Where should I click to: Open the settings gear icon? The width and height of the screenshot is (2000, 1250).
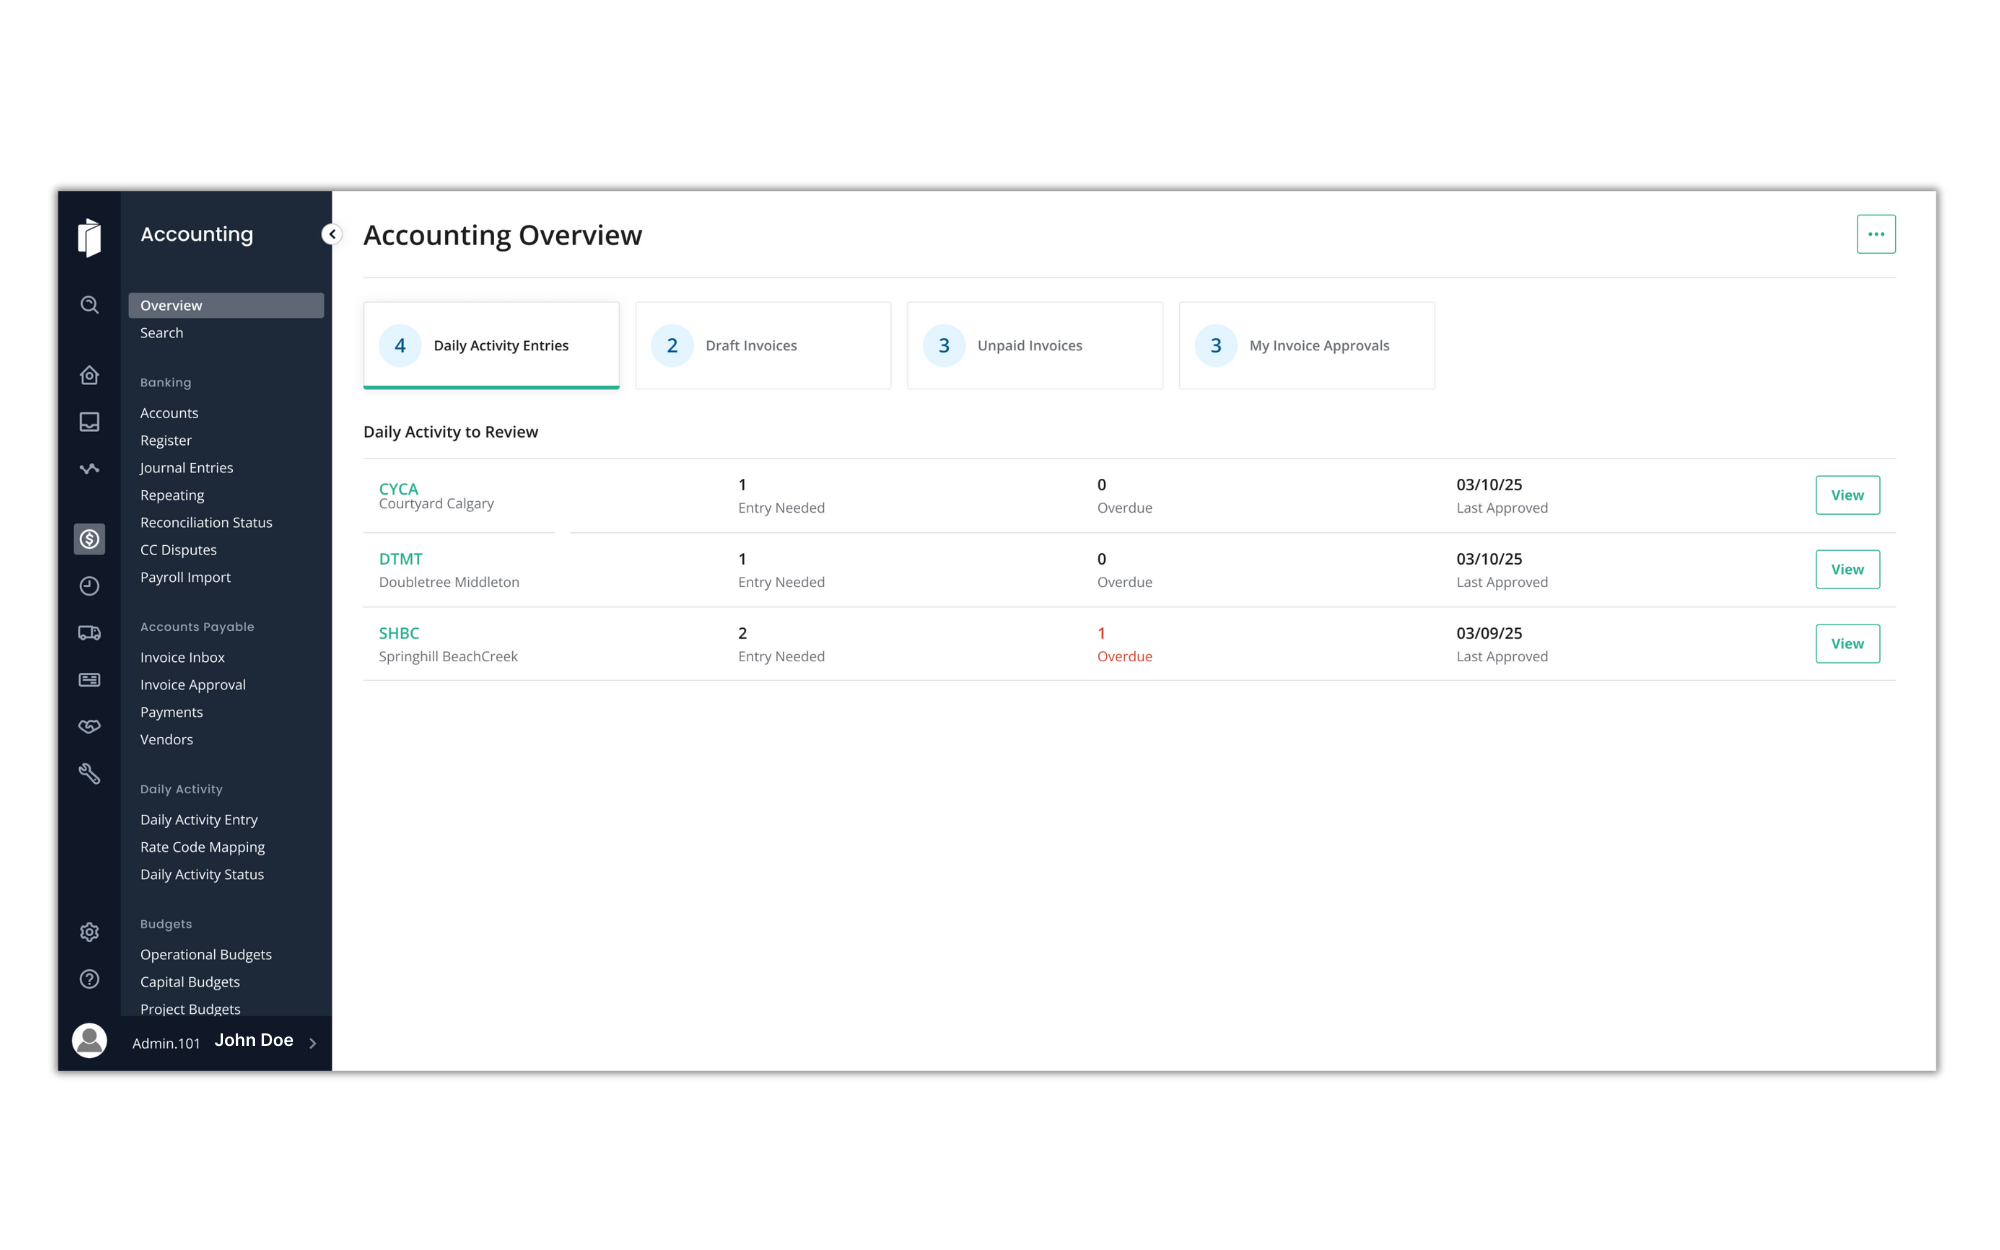tap(89, 932)
